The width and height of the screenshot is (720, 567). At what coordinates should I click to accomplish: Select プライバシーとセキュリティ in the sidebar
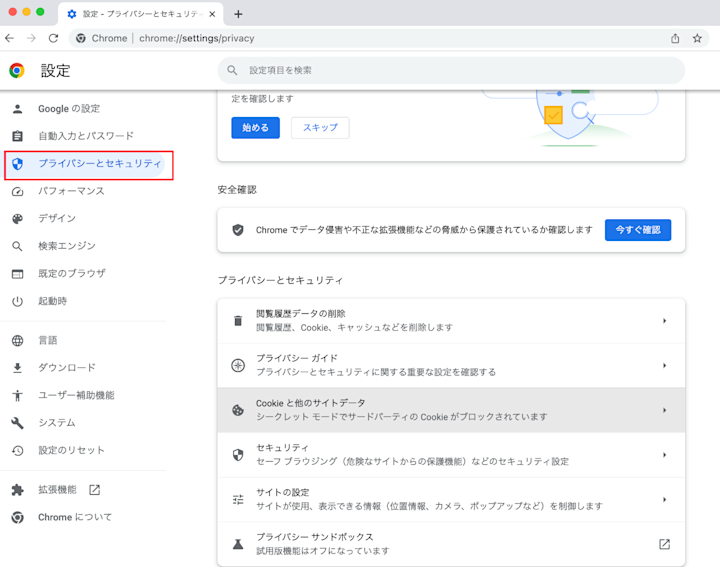click(x=85, y=163)
